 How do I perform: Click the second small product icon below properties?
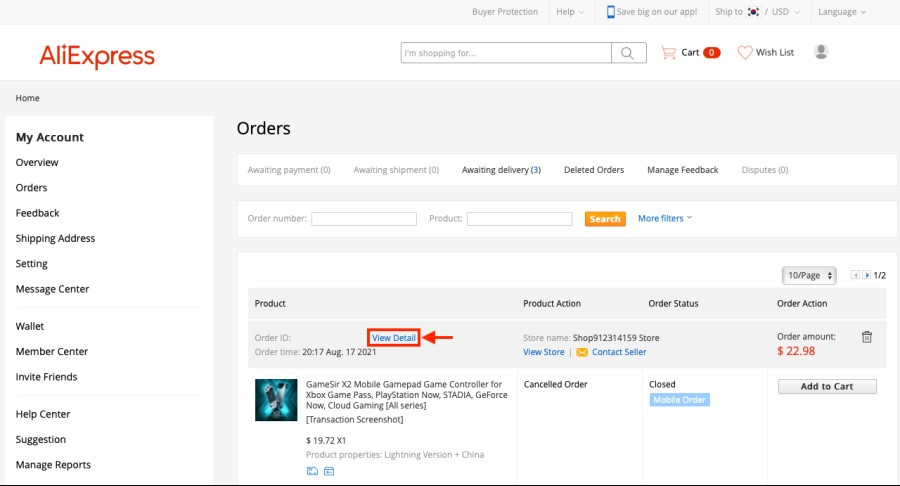coord(329,471)
